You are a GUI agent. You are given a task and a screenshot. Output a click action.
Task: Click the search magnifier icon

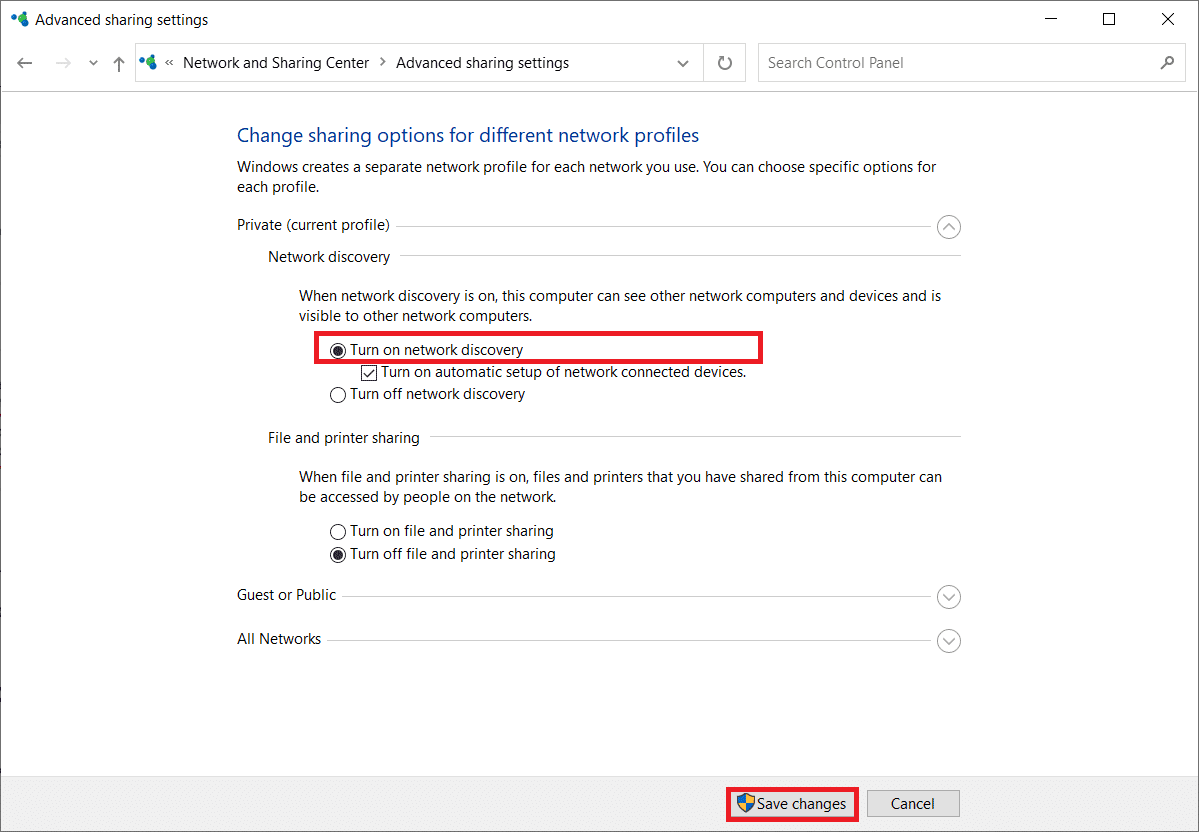1167,63
